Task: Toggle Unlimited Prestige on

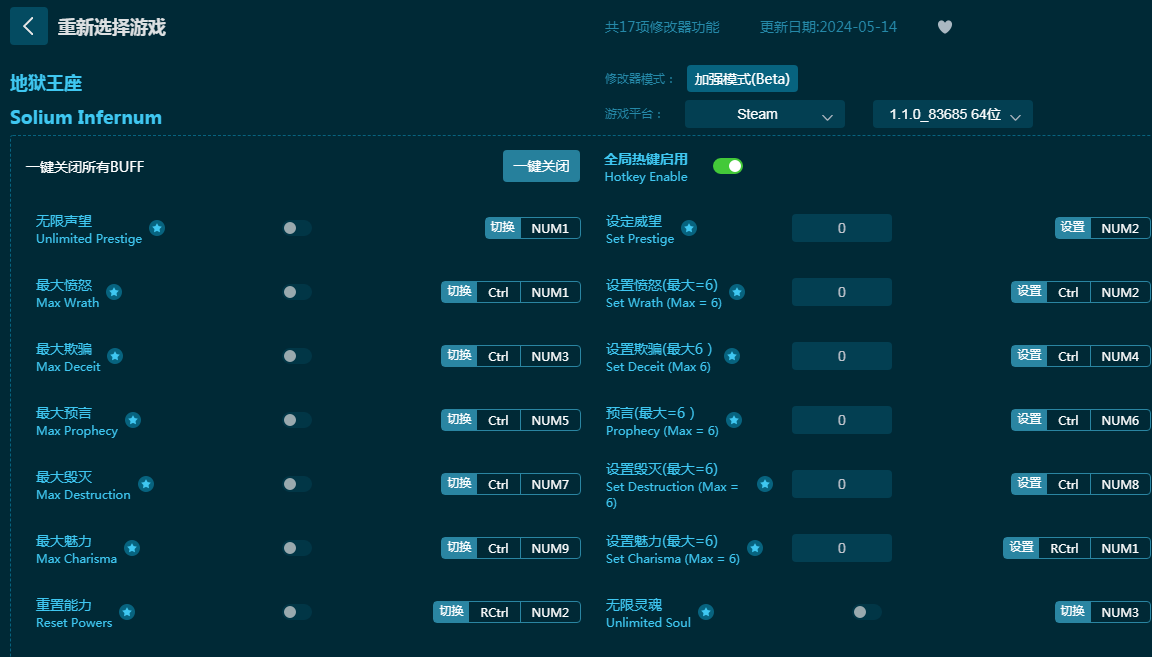Action: coord(297,228)
